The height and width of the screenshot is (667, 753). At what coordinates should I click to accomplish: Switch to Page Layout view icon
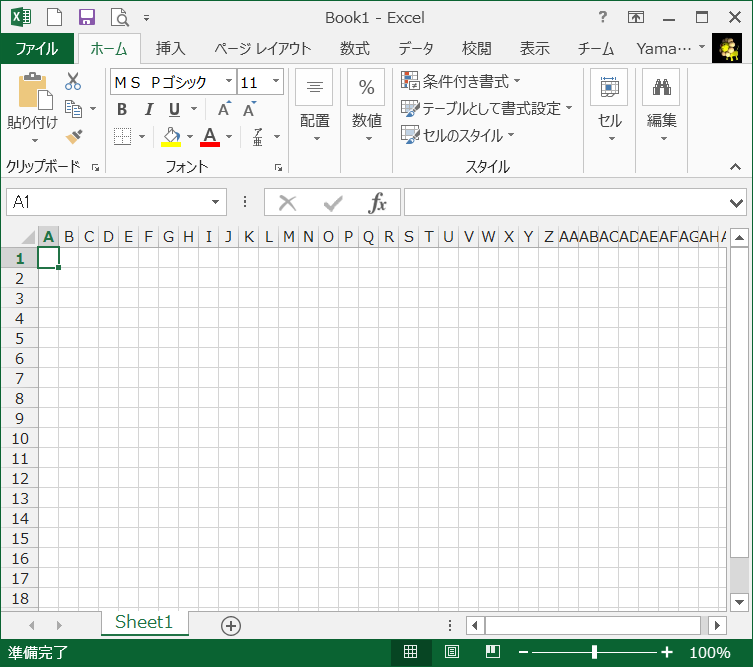(x=451, y=652)
